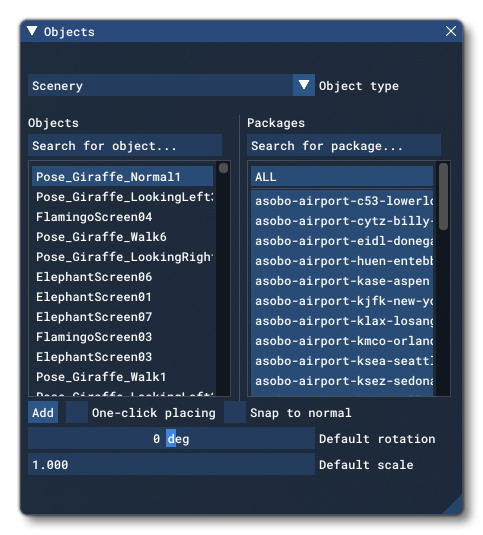The image size is (483, 535).
Task: Select asobo-airport-cytz-billy package
Action: tap(342, 221)
